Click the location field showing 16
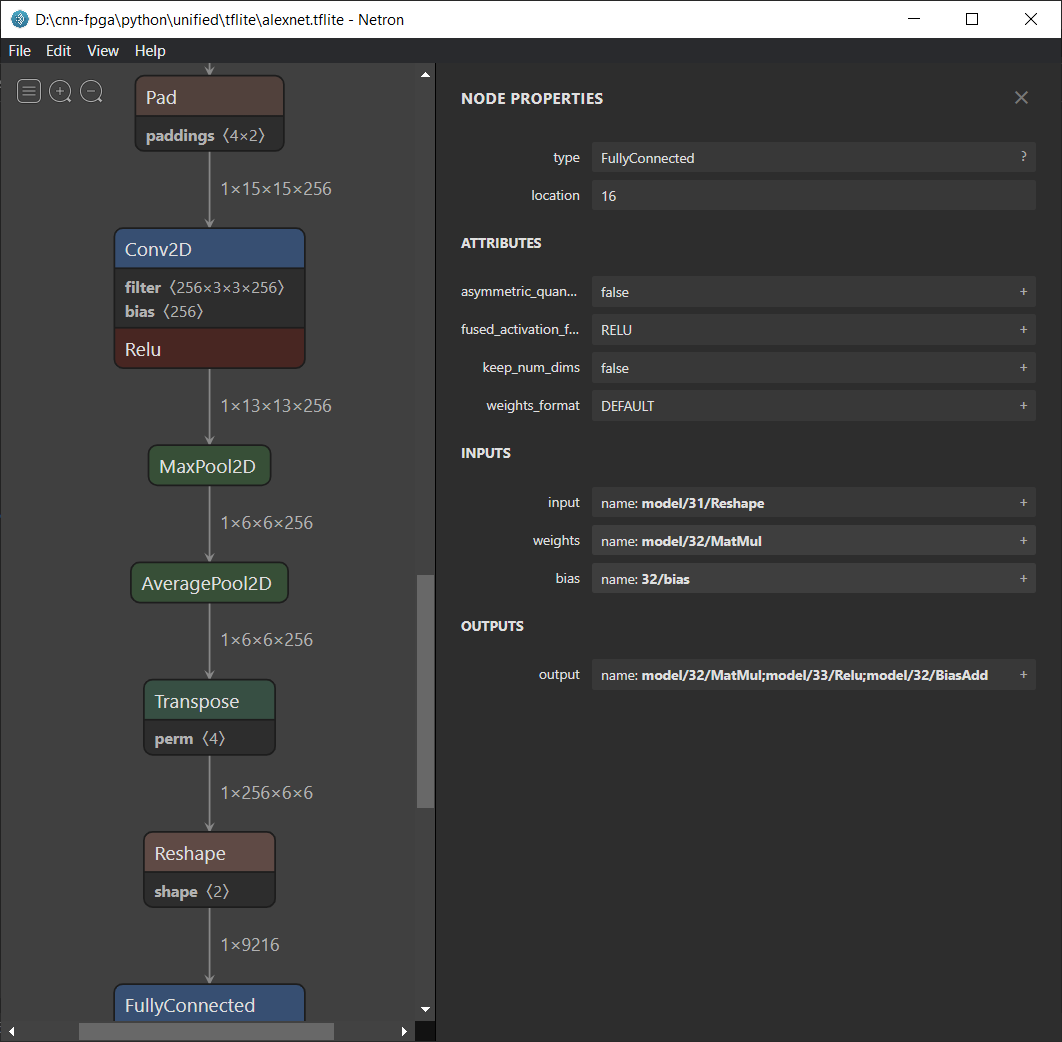Screen dimensions: 1062x1042 812,196
